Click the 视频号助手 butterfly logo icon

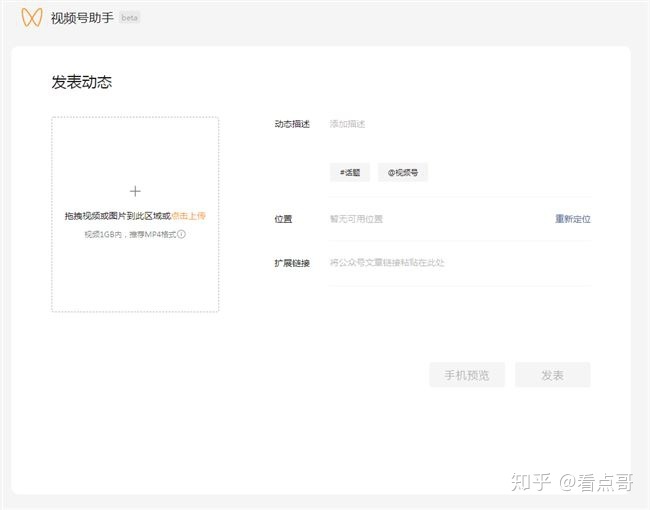pyautogui.click(x=32, y=17)
